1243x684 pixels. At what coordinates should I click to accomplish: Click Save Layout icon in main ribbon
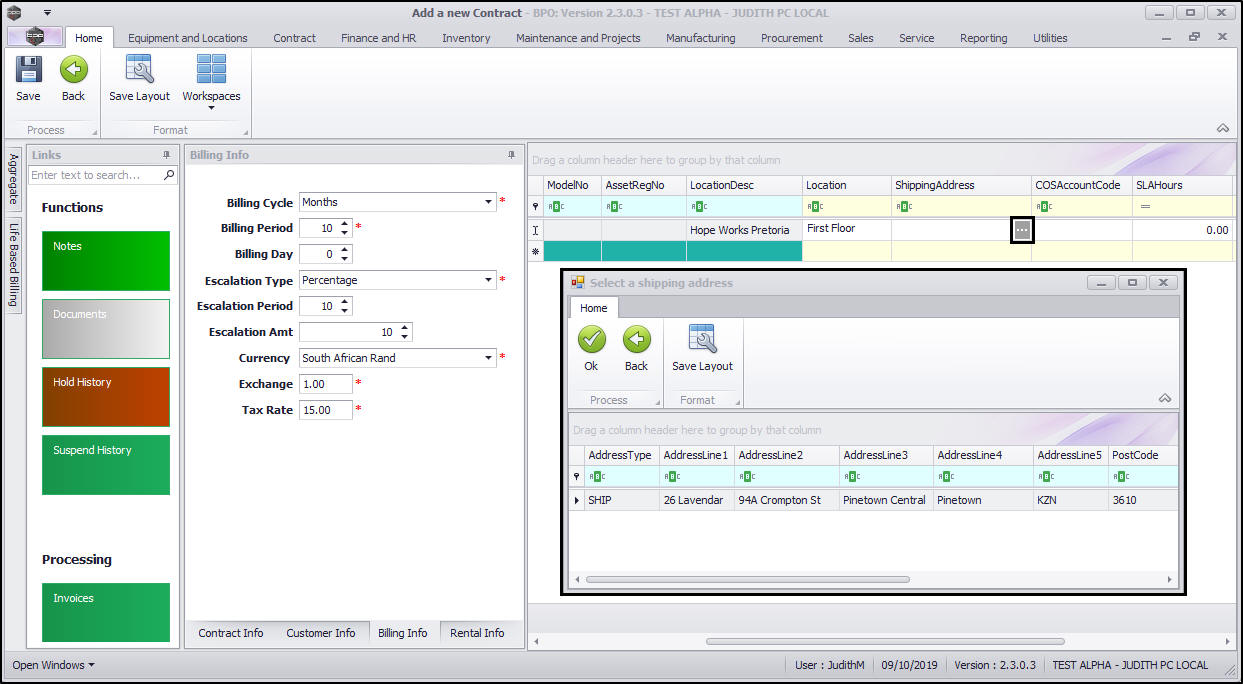point(139,70)
